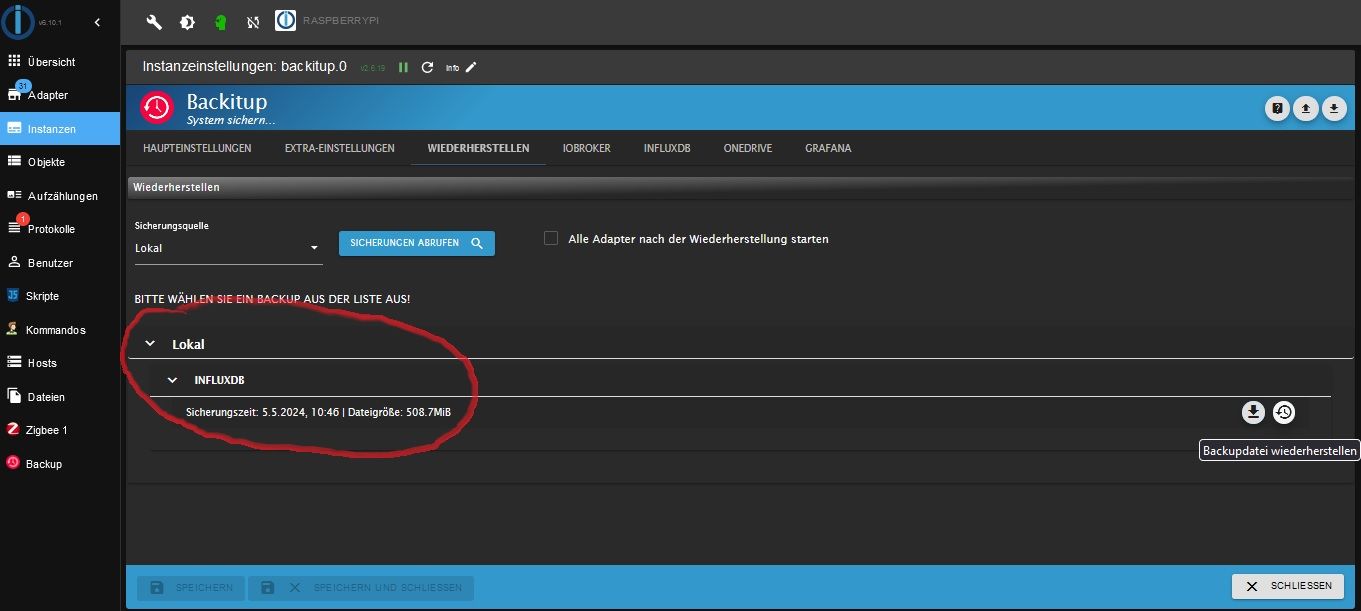The width and height of the screenshot is (1361, 611).
Task: Click the Speichern button
Action: point(190,587)
